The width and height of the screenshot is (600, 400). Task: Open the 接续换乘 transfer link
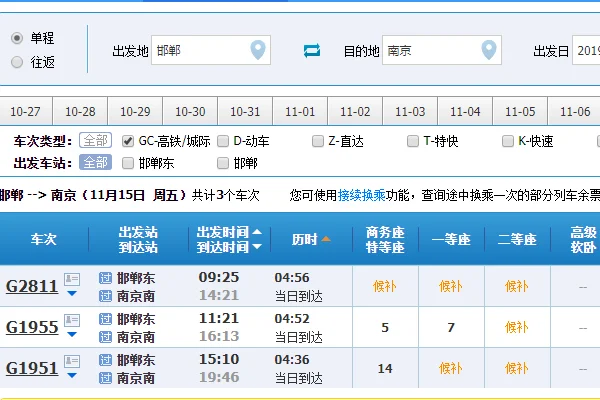[x=362, y=196]
